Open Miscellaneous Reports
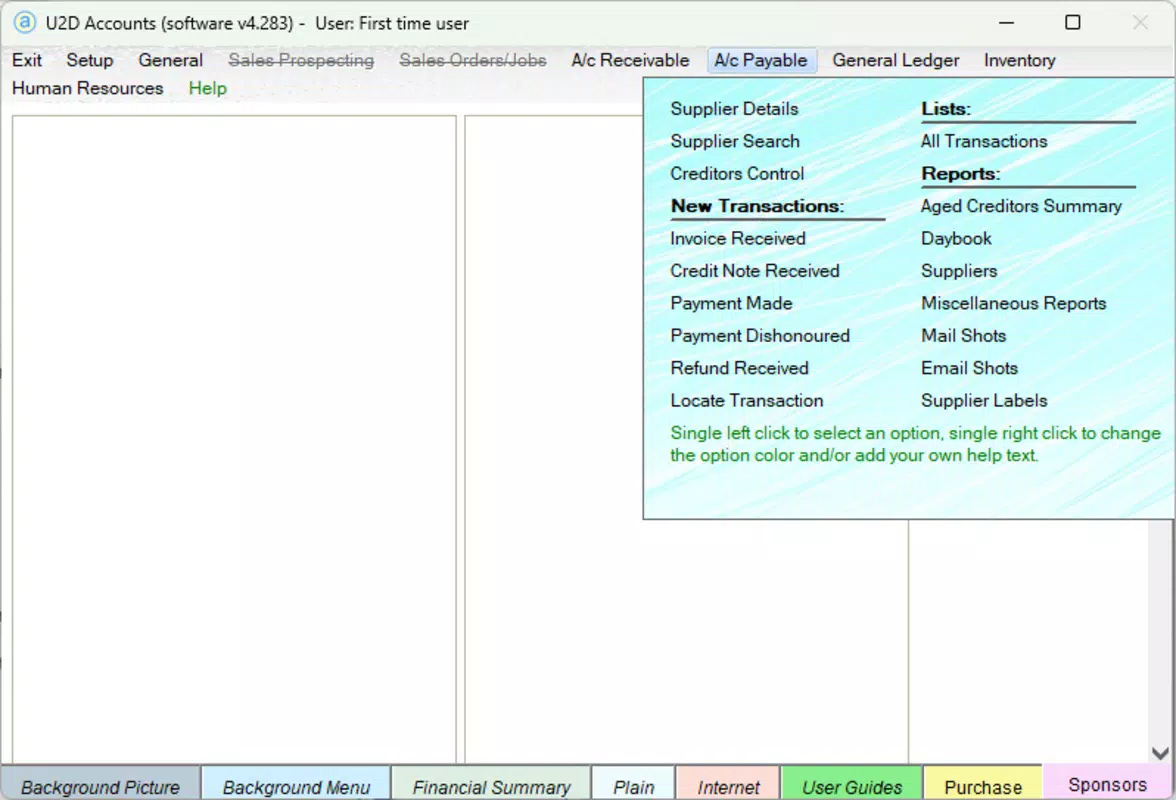Viewport: 1176px width, 800px height. (x=1014, y=303)
